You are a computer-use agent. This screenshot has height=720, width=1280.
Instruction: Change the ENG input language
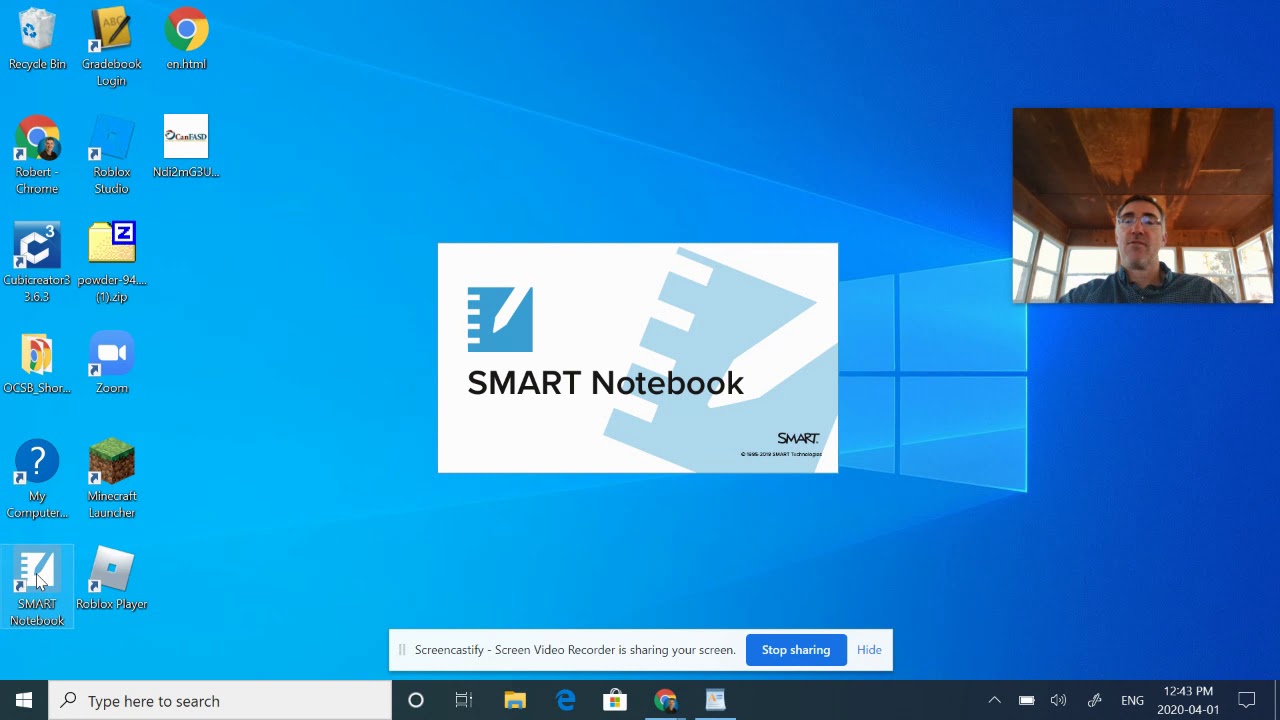tap(1132, 700)
